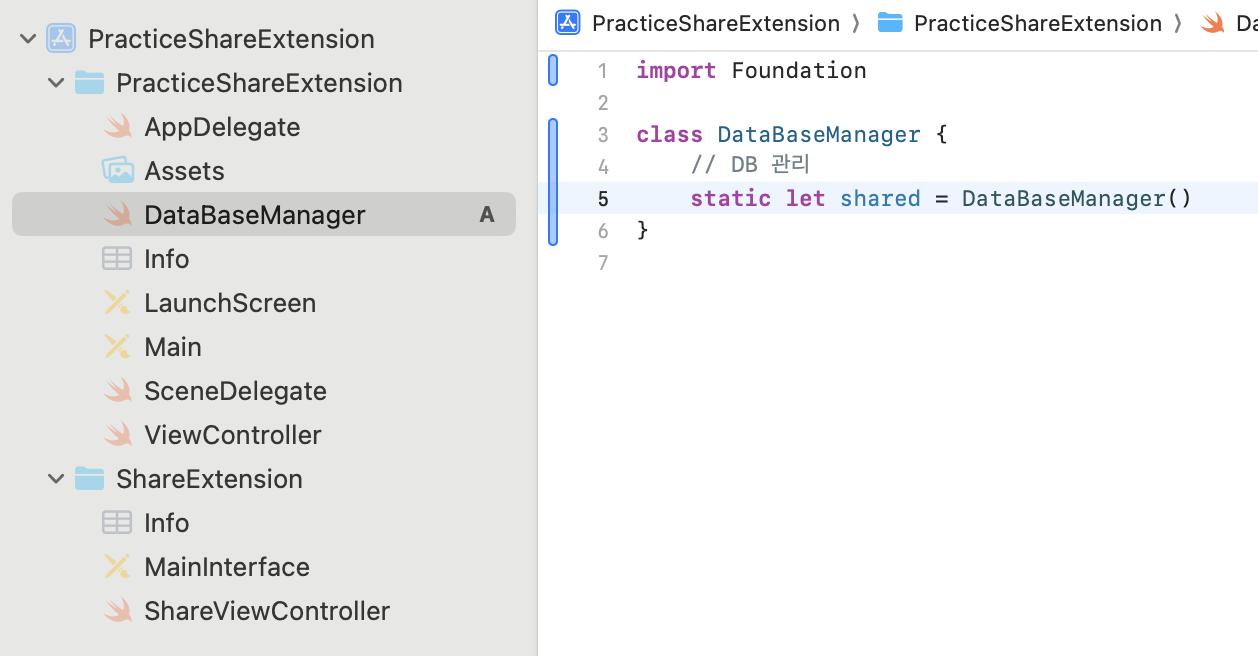Select the DataBaseManager file row
The image size is (1258, 656).
254,215
